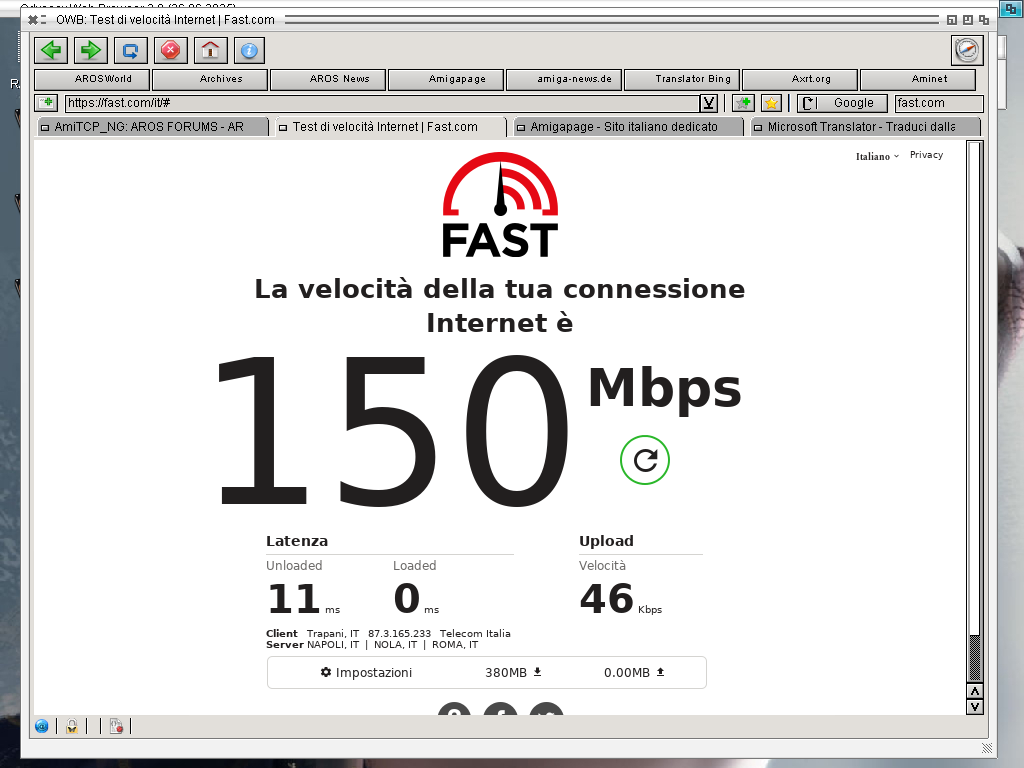Click the 150 download speed value
1024x768 pixels.
point(394,431)
